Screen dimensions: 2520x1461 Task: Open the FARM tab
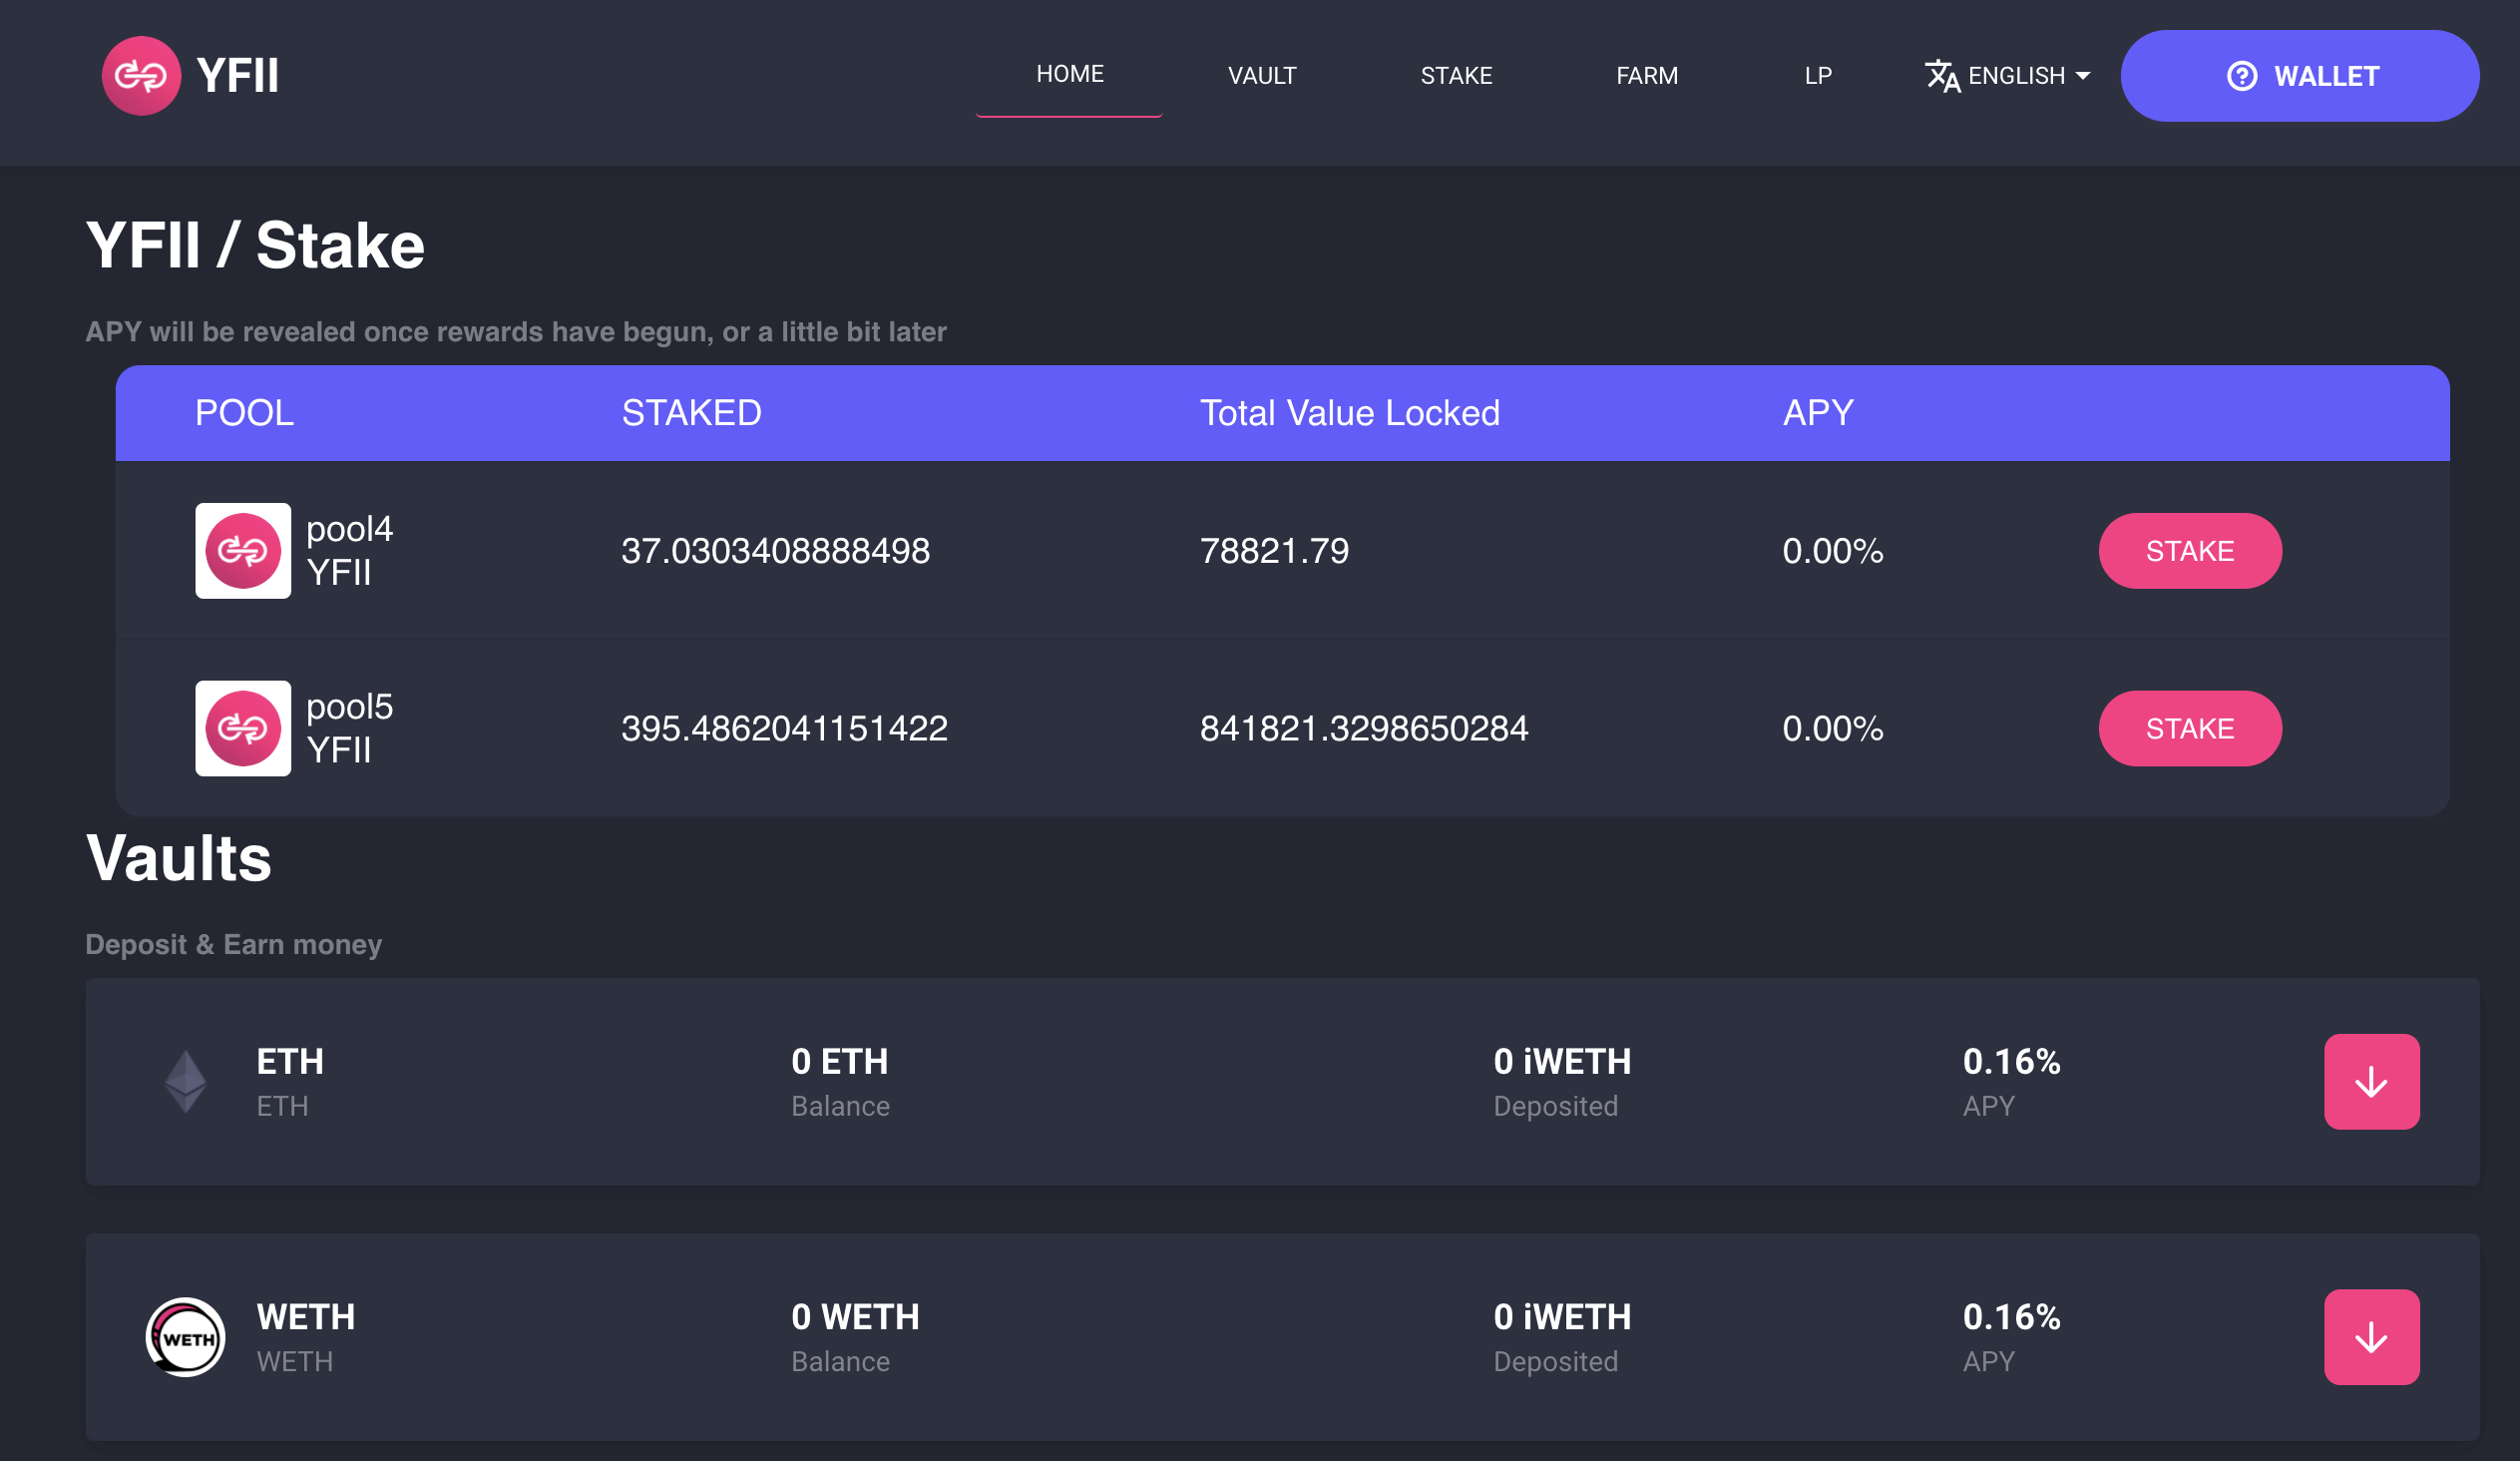pyautogui.click(x=1647, y=76)
